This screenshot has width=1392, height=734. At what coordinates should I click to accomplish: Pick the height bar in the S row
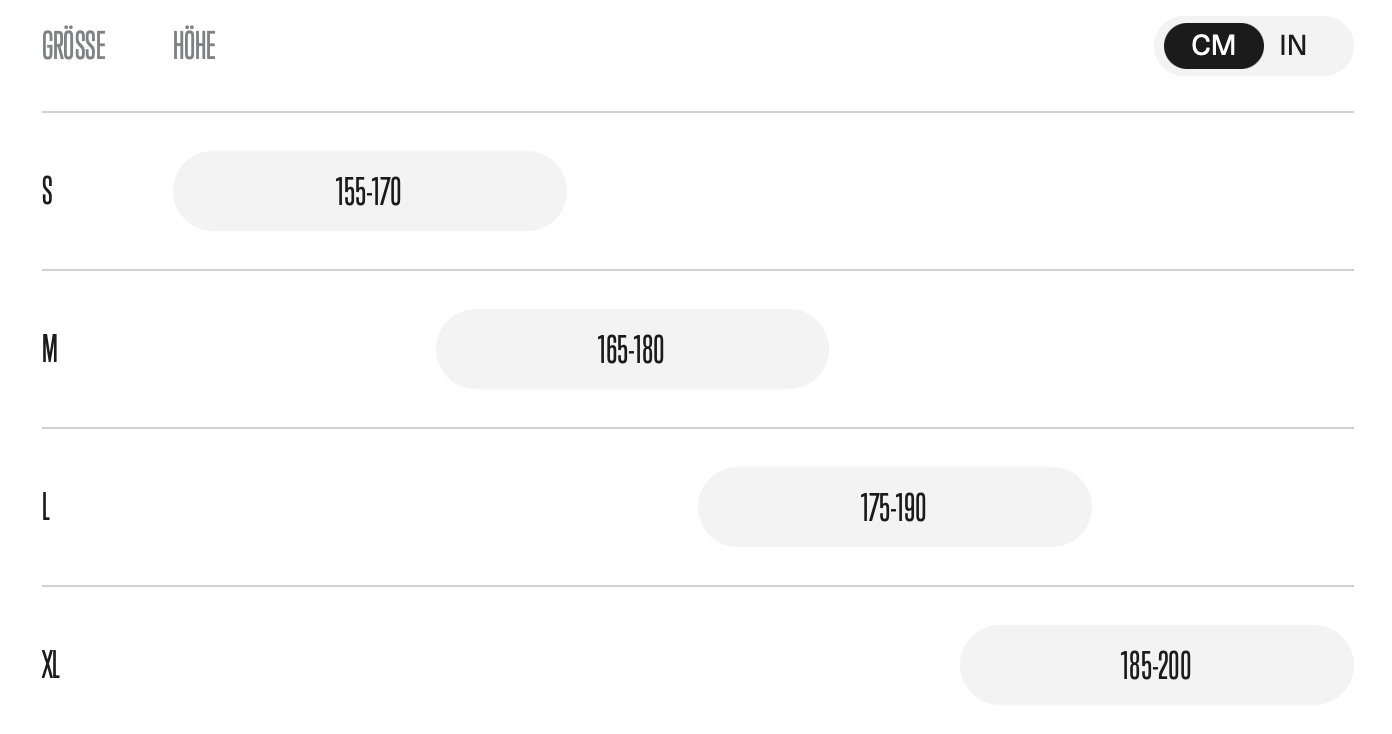370,191
